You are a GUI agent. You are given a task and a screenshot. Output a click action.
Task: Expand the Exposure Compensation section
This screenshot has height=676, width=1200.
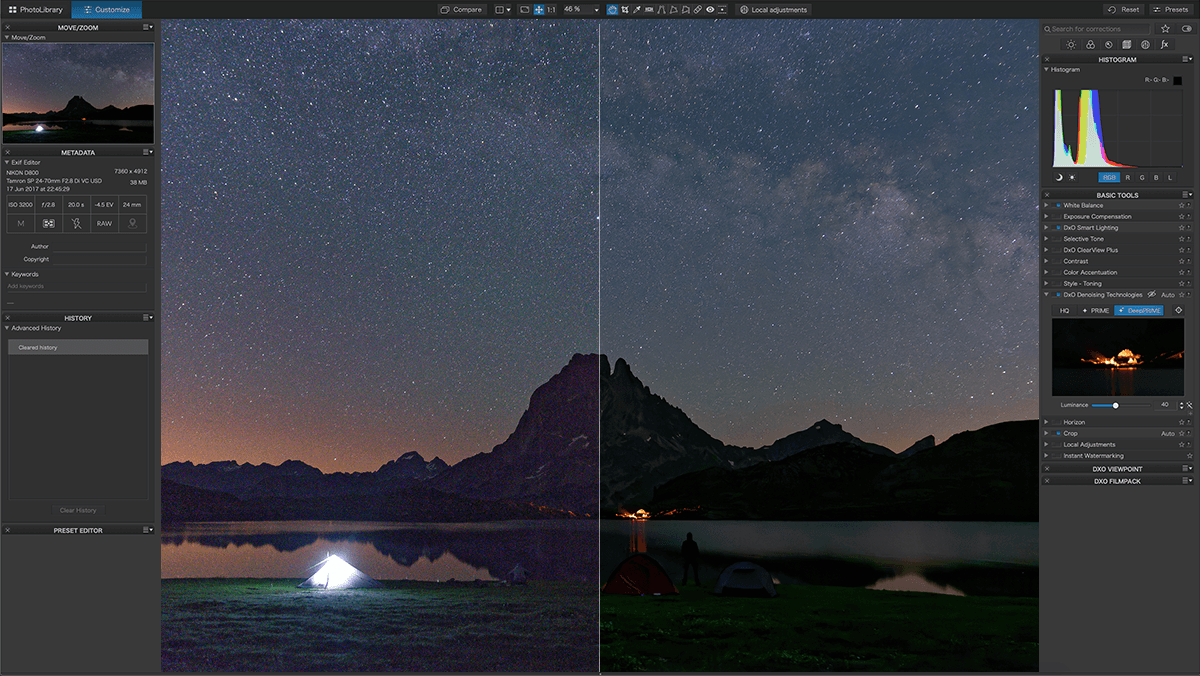point(1046,216)
